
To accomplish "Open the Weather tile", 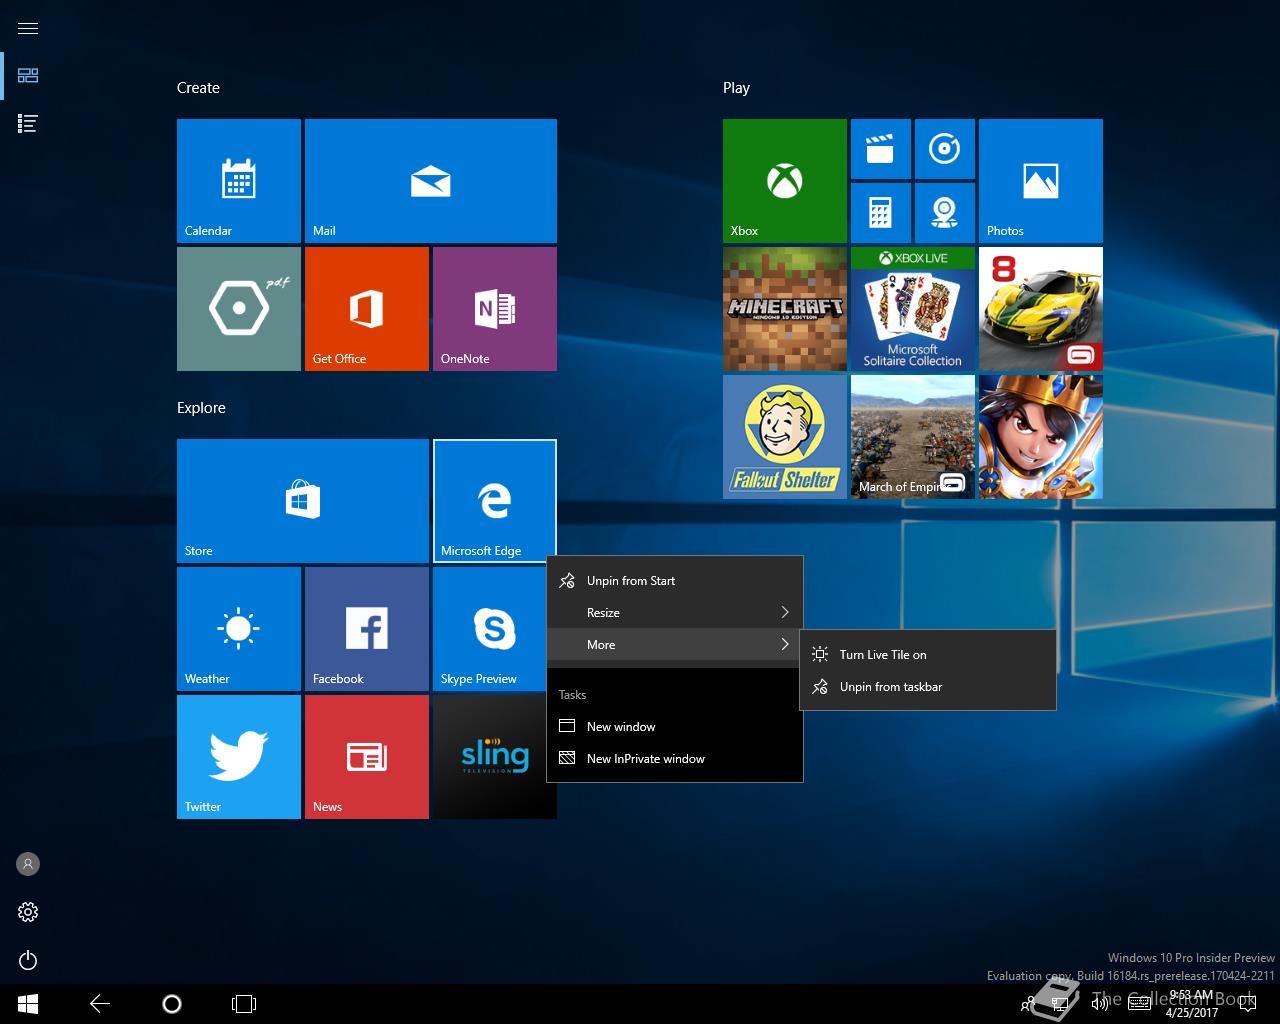I will (239, 629).
